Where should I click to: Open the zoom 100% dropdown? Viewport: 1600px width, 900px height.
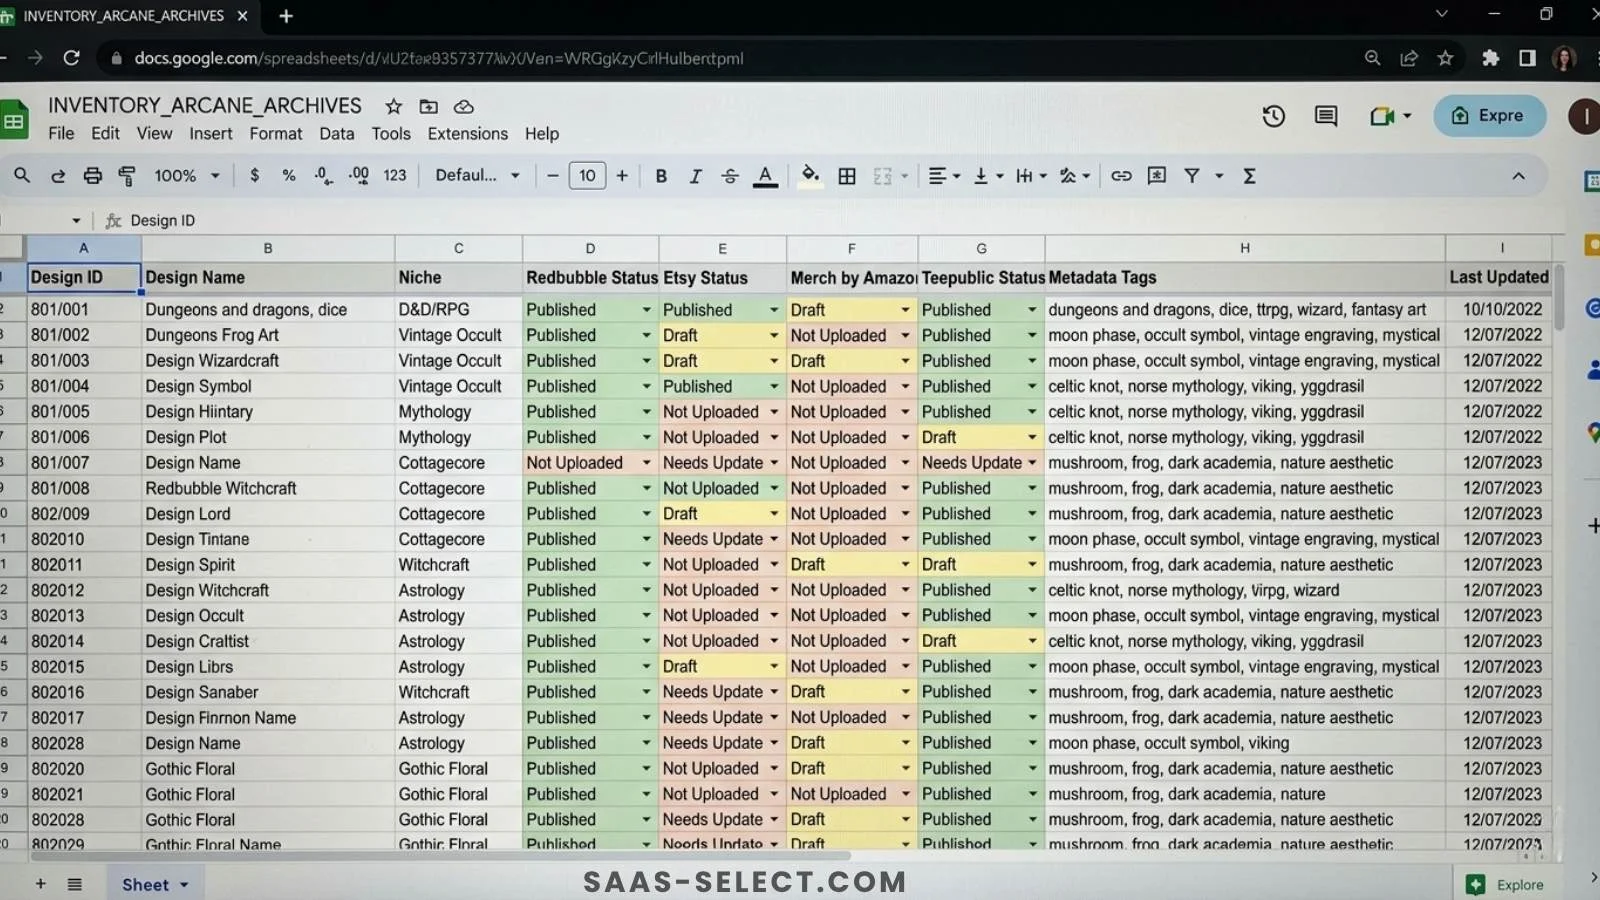pyautogui.click(x=186, y=176)
